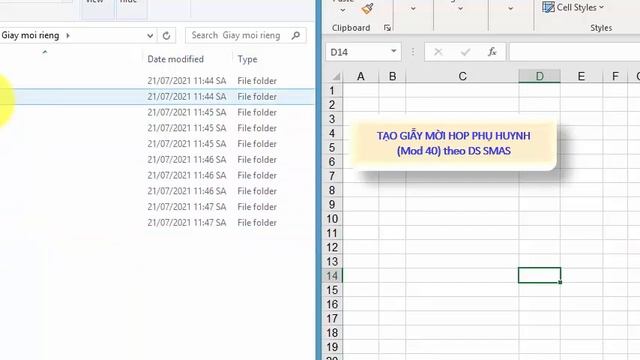Select row 18 header
This screenshot has width=640, height=360.
click(x=332, y=333)
